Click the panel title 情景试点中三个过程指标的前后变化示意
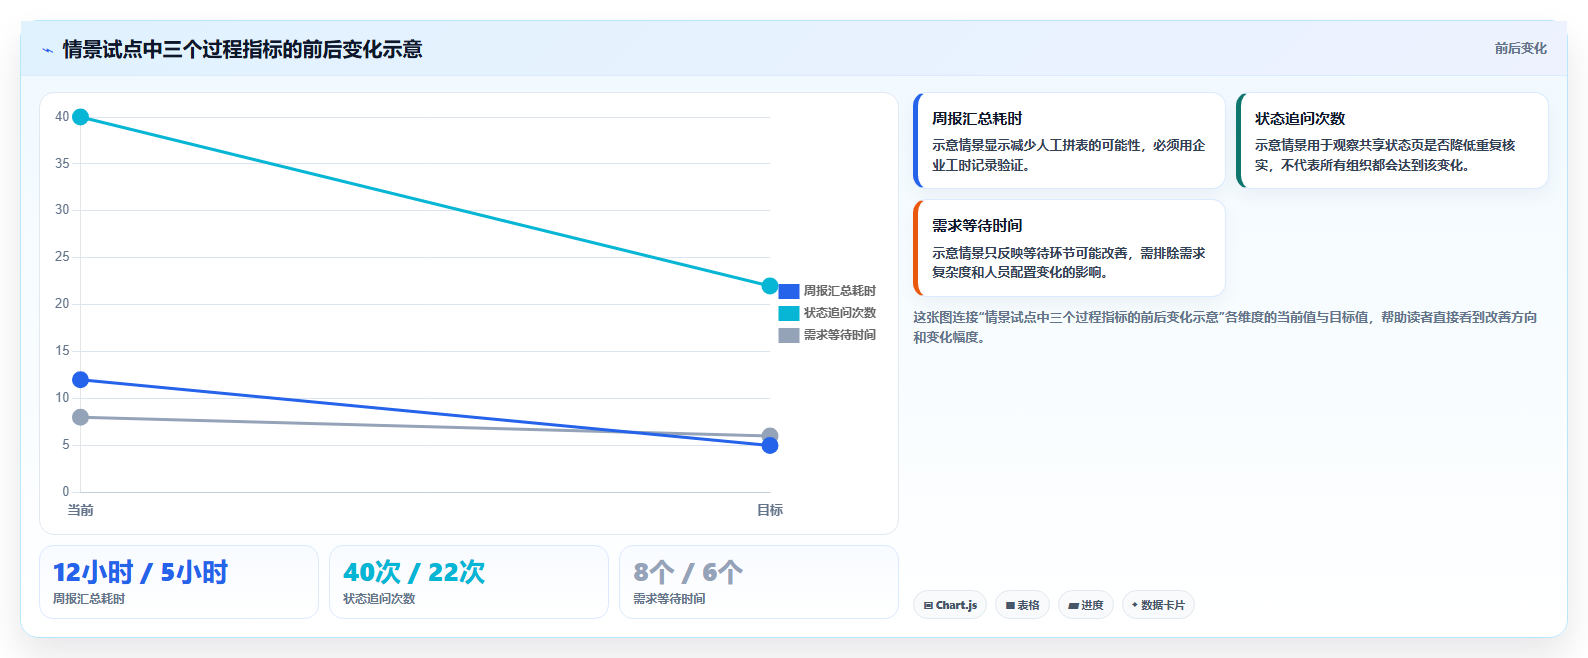This screenshot has width=1588, height=658. click(242, 49)
